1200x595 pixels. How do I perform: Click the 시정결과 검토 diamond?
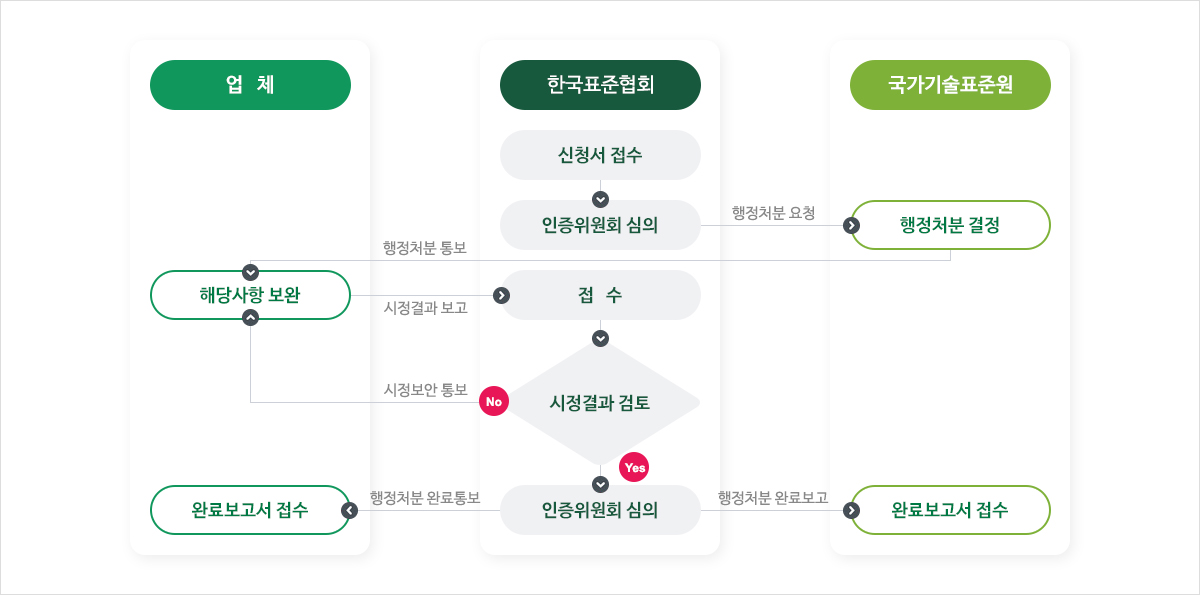pos(600,402)
